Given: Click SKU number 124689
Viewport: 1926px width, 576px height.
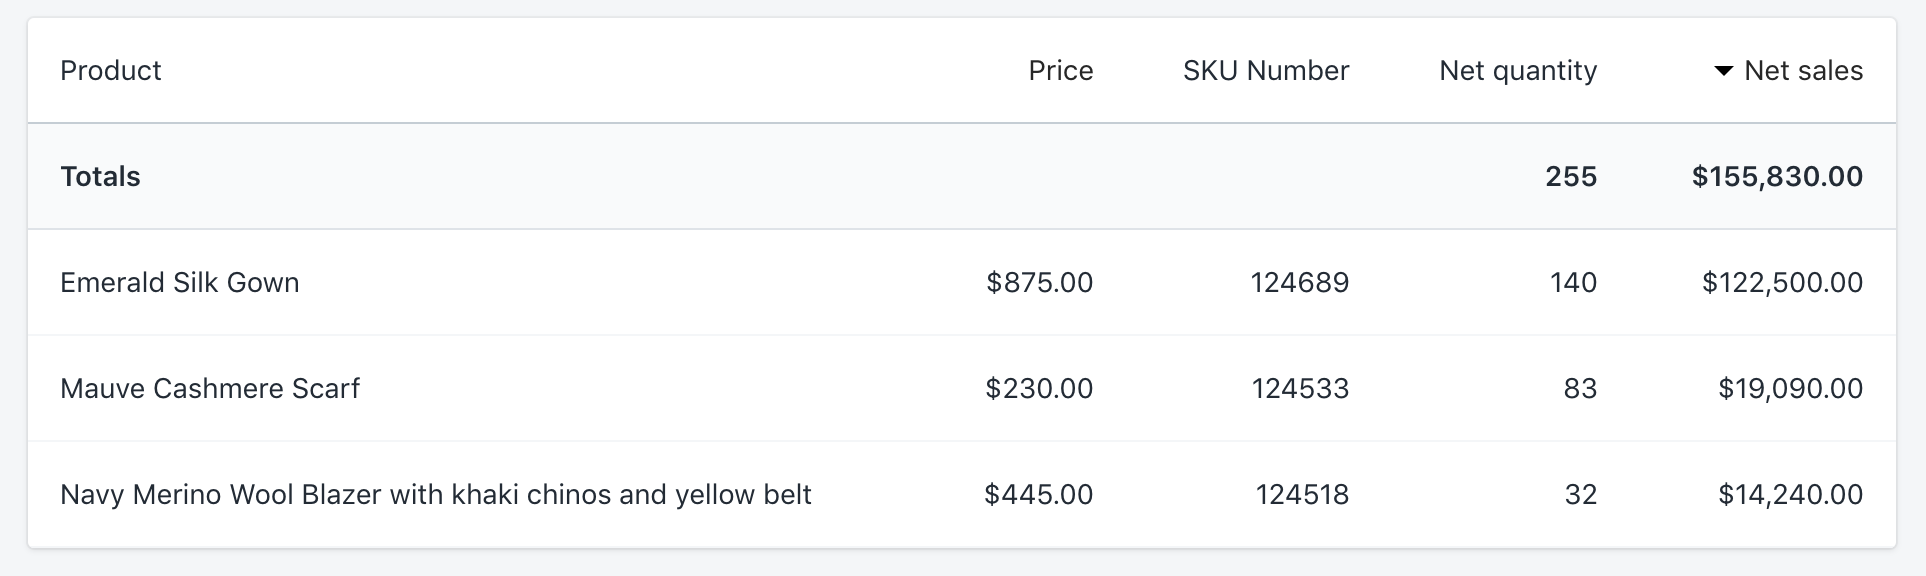Looking at the screenshot, I should (1299, 283).
